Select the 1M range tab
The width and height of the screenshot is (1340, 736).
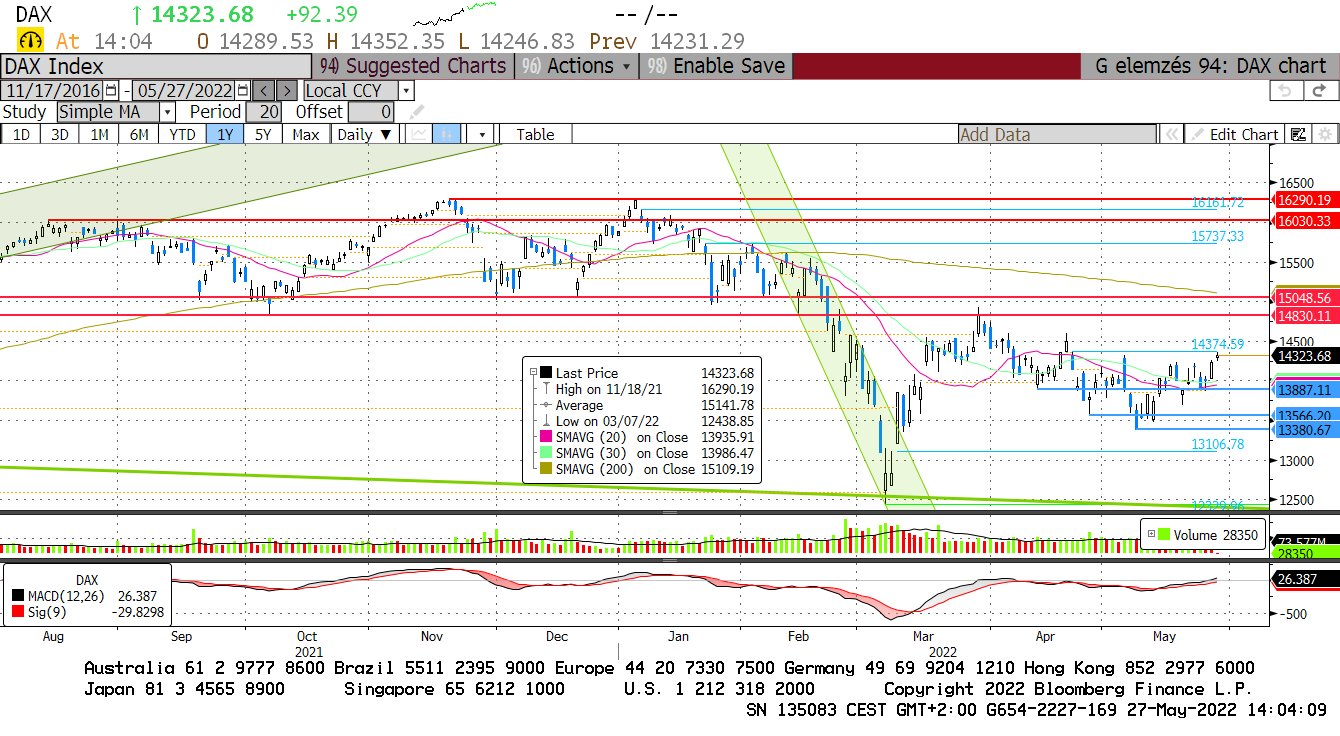point(99,134)
